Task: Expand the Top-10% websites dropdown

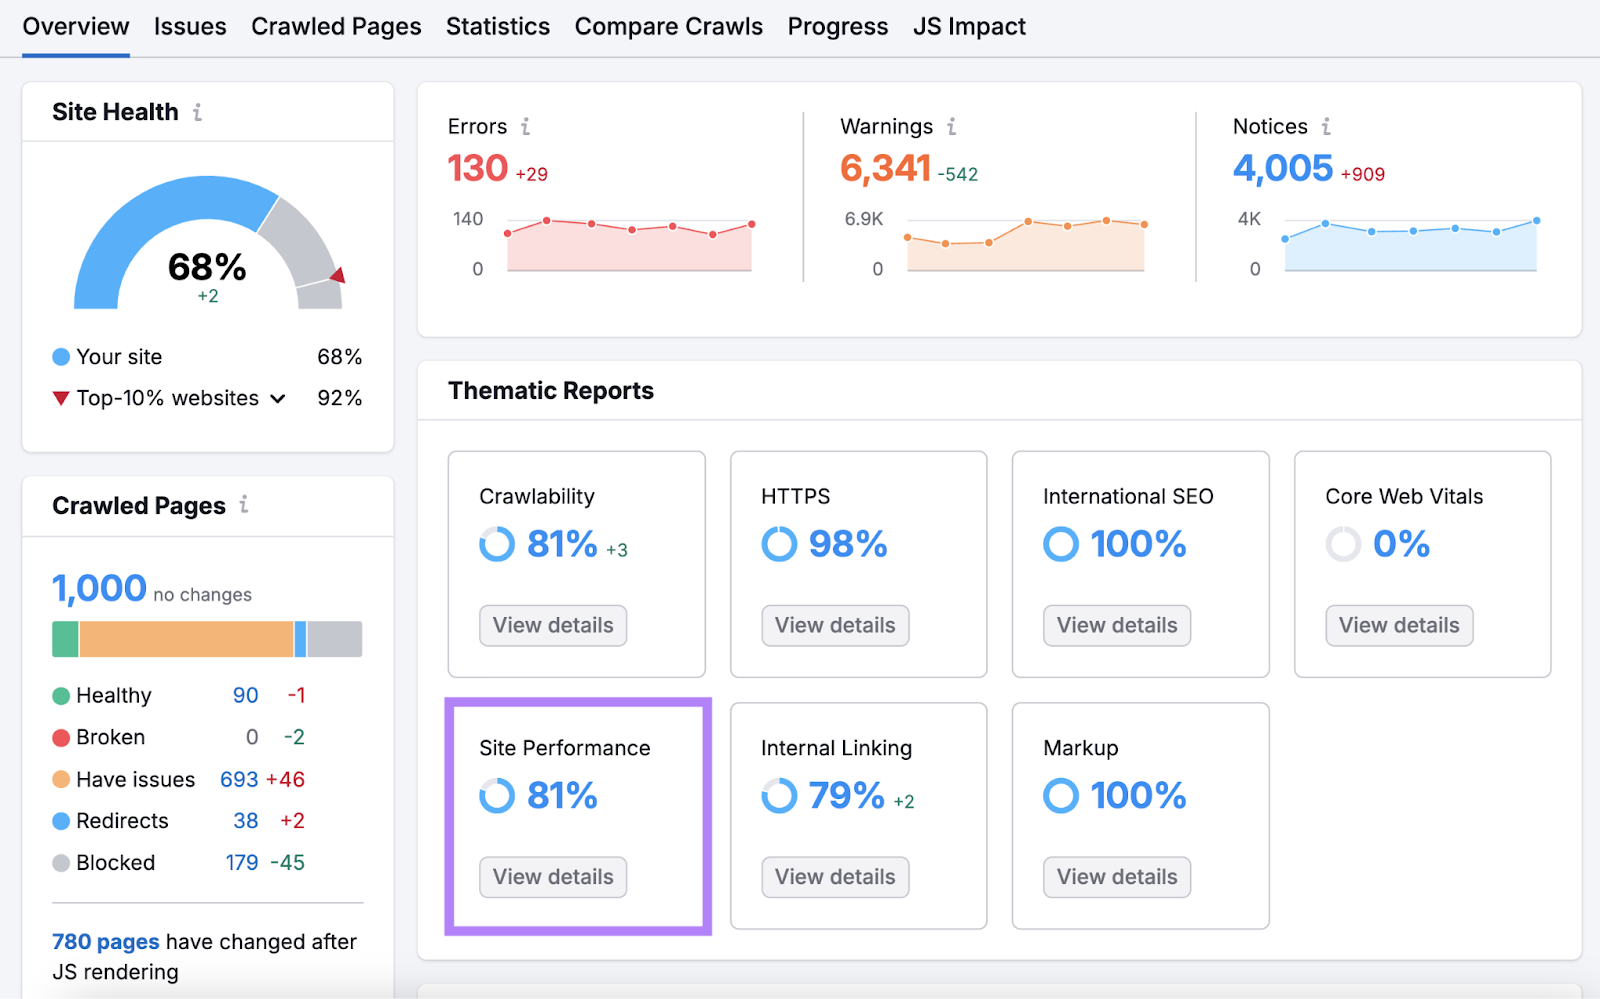Action: [278, 398]
